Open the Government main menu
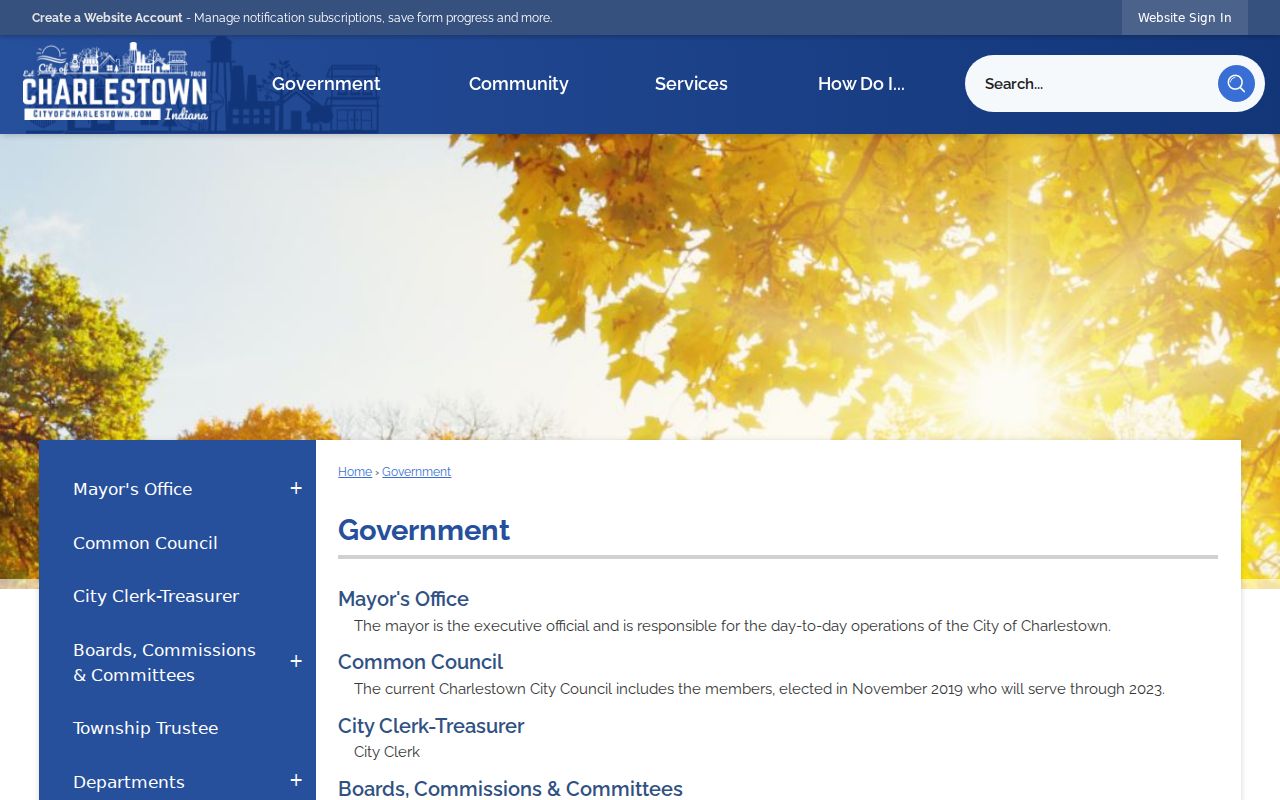This screenshot has height=800, width=1280. pos(326,84)
